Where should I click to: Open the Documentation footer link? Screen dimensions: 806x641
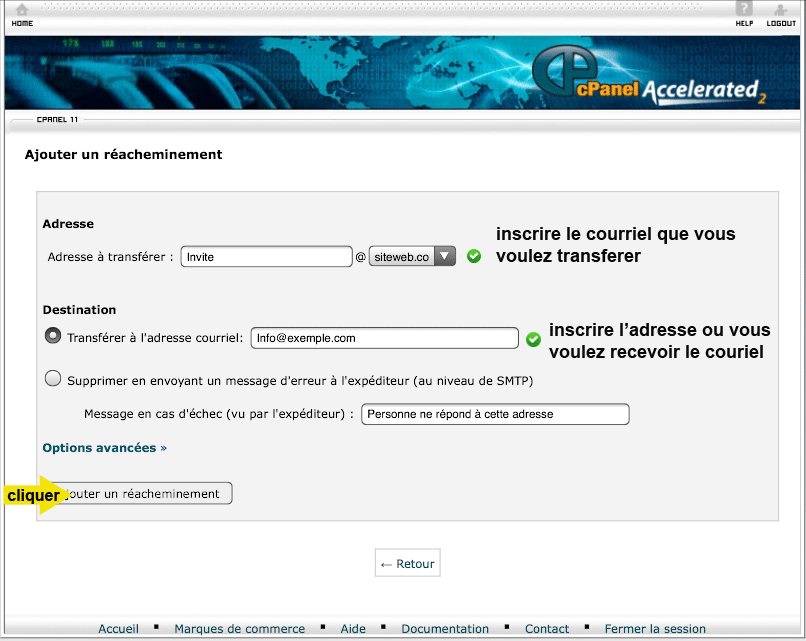(445, 629)
